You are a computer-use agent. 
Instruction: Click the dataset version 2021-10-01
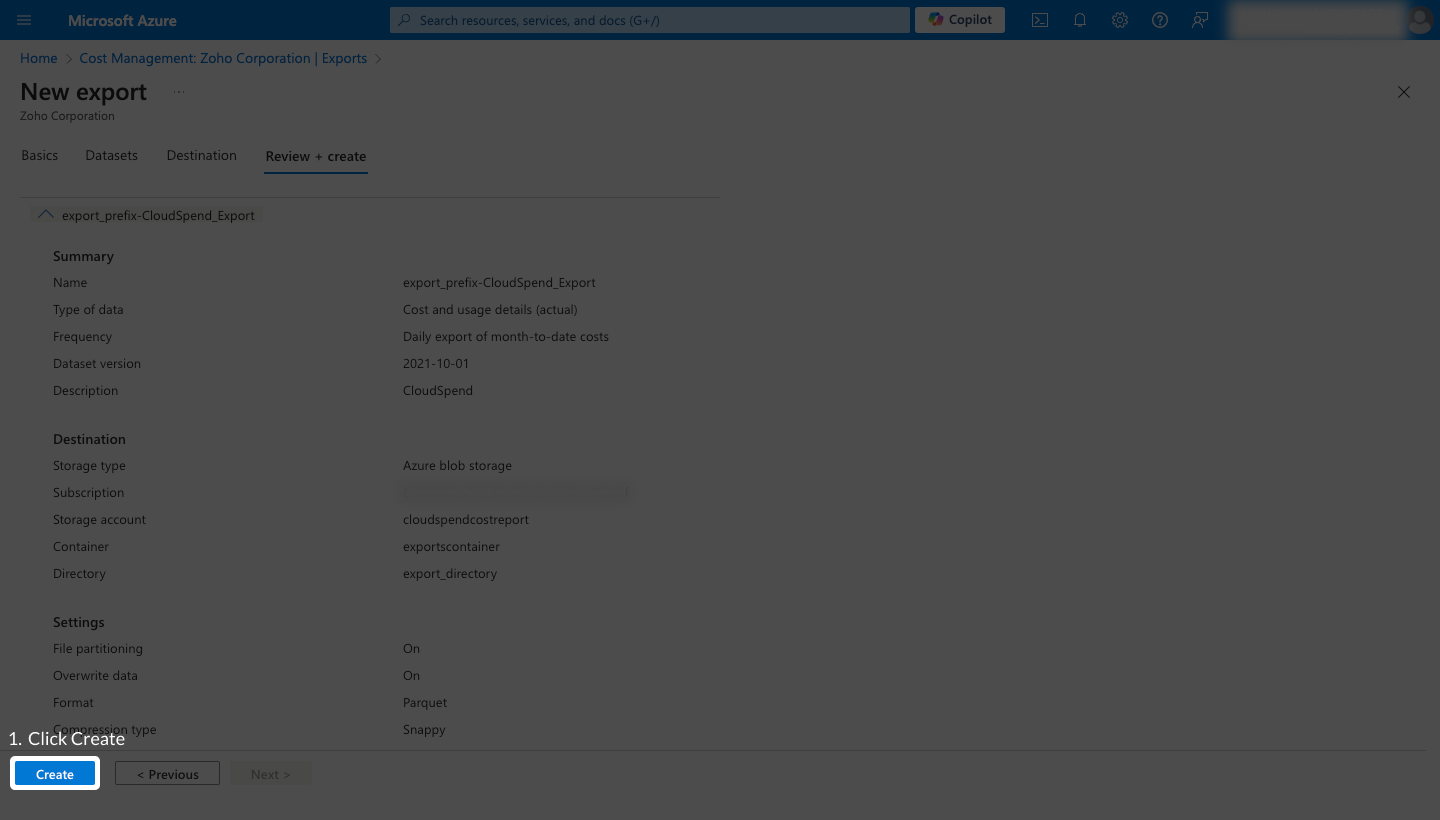436,364
